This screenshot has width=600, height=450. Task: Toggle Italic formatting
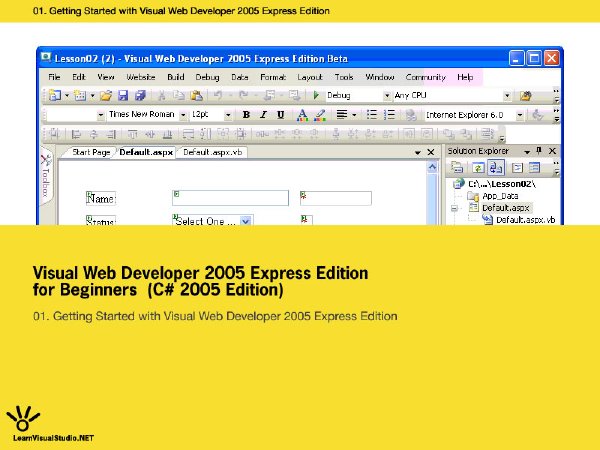click(x=263, y=115)
